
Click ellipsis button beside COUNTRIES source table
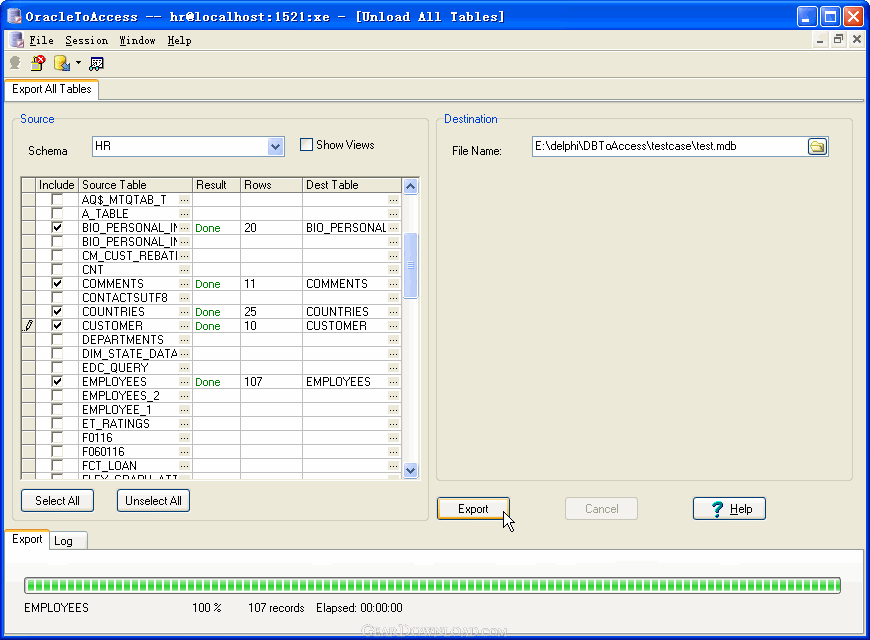coord(184,312)
